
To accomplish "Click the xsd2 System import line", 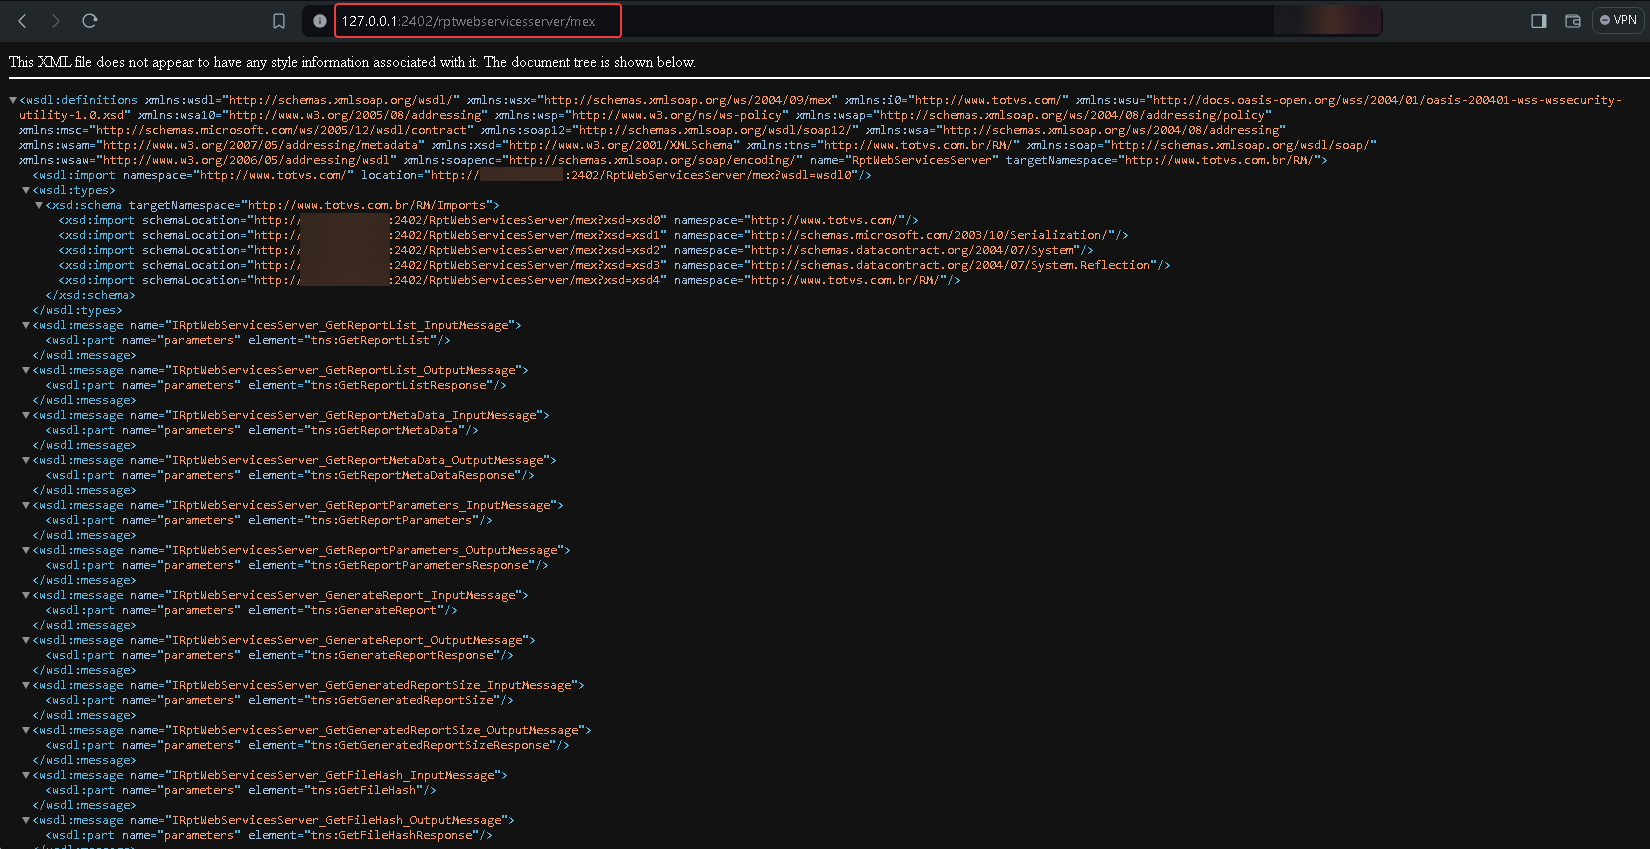I will [x=576, y=250].
